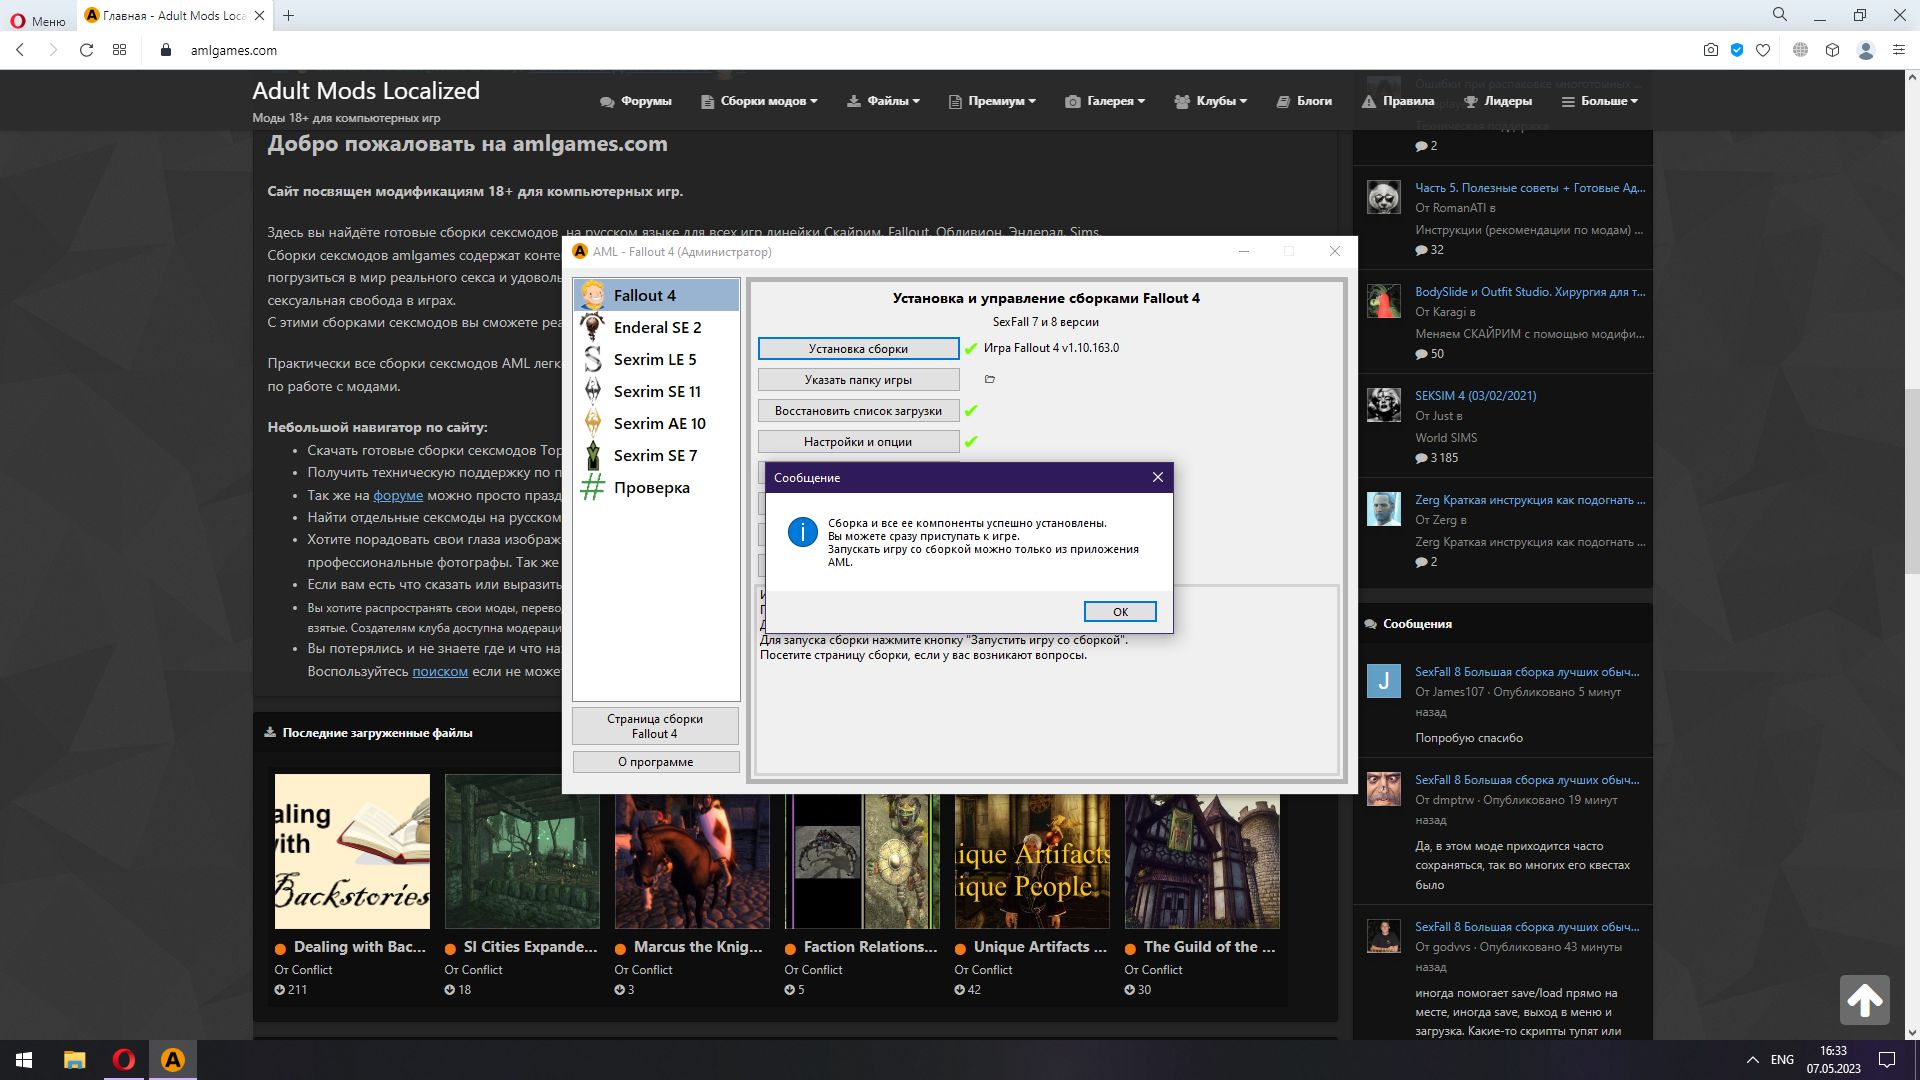Select Sexrim LE 5 entry
The width and height of the screenshot is (1920, 1080).
[654, 359]
